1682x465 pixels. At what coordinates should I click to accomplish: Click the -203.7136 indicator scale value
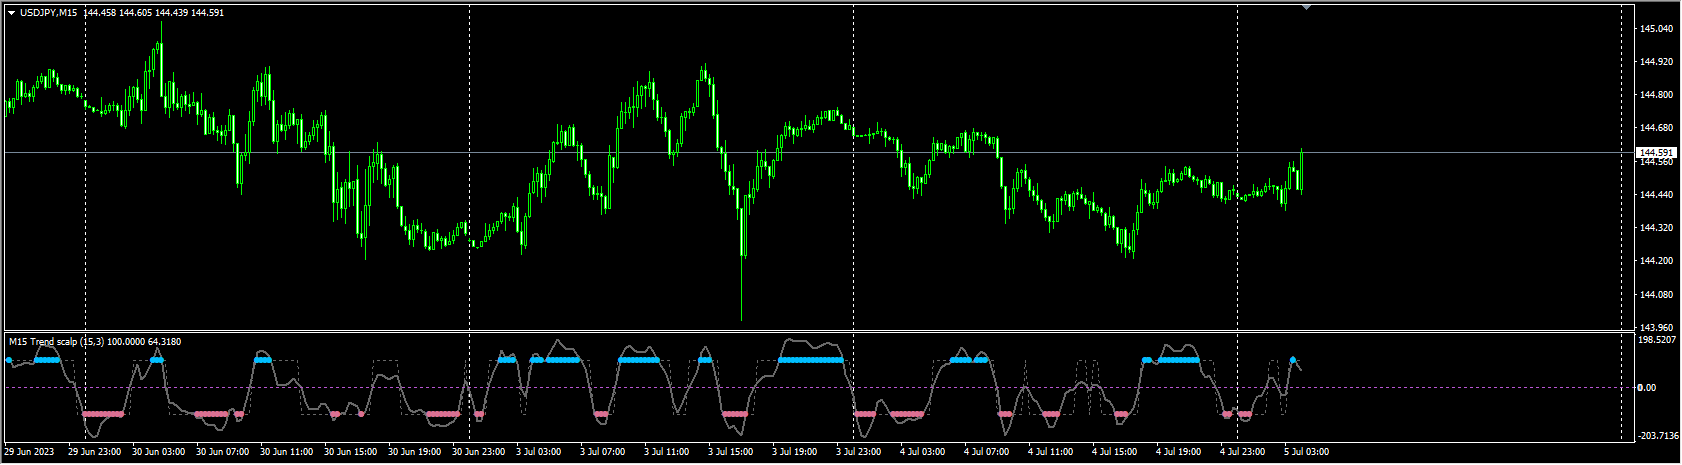point(1659,435)
